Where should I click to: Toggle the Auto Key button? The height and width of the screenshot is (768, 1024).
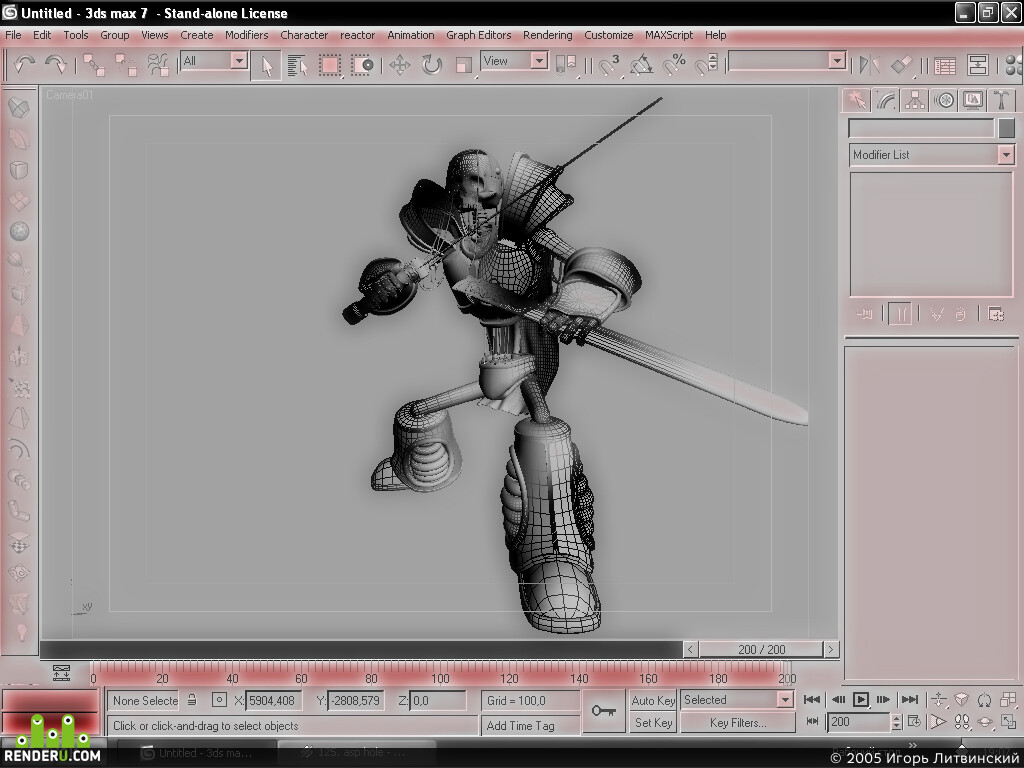click(x=653, y=700)
